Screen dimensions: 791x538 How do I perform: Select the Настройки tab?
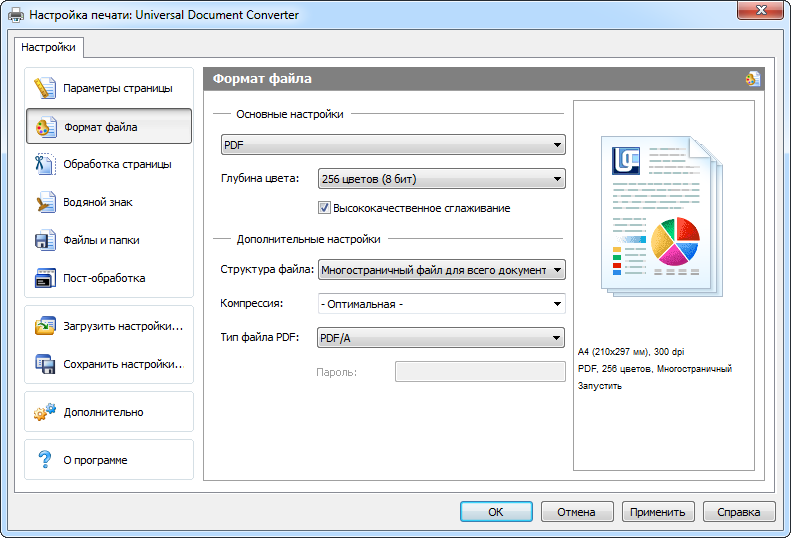tap(48, 47)
